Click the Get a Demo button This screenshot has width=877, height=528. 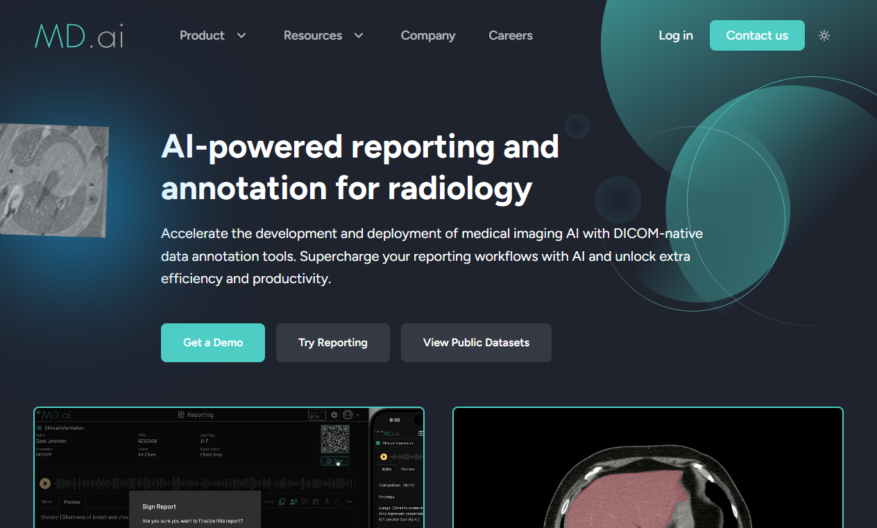point(213,342)
